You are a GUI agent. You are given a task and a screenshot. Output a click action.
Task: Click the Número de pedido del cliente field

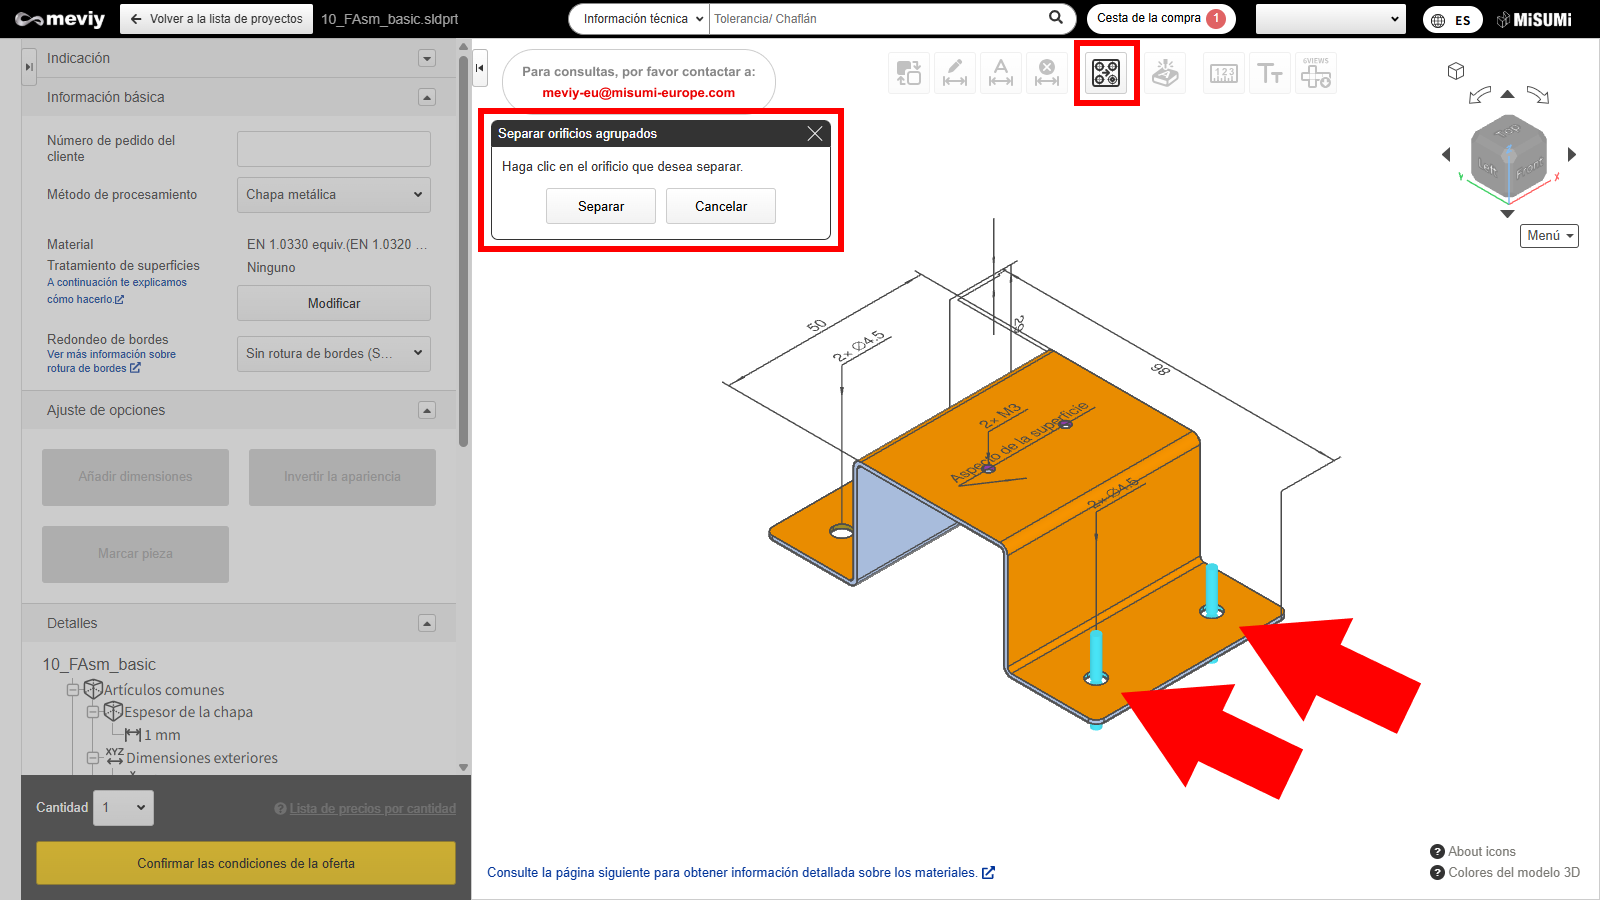[x=334, y=149]
